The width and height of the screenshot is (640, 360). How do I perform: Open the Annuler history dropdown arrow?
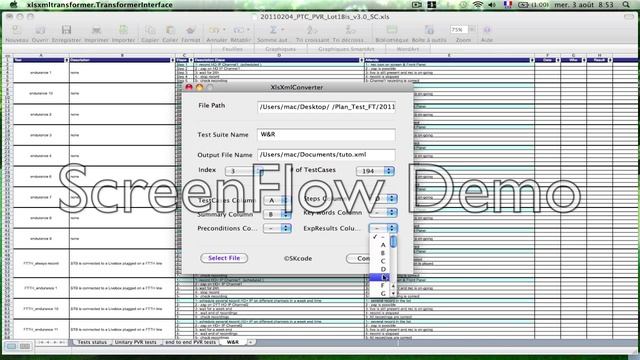pos(224,30)
